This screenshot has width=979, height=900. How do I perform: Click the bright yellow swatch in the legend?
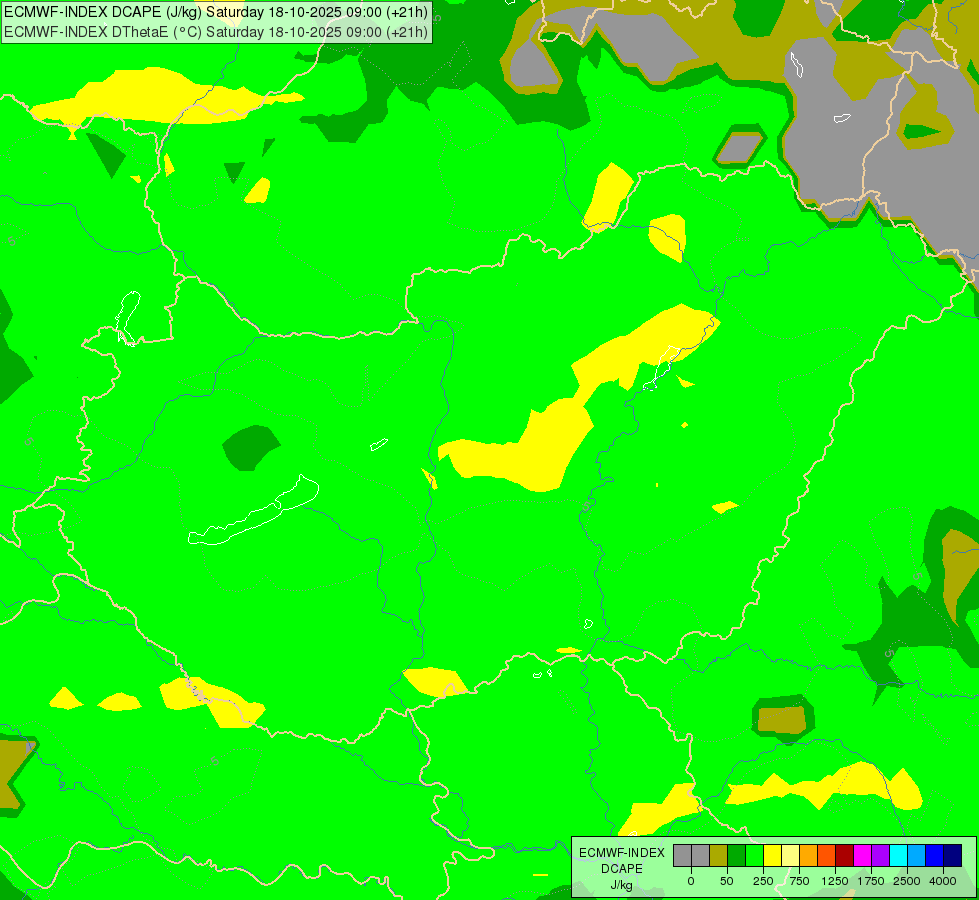(772, 855)
